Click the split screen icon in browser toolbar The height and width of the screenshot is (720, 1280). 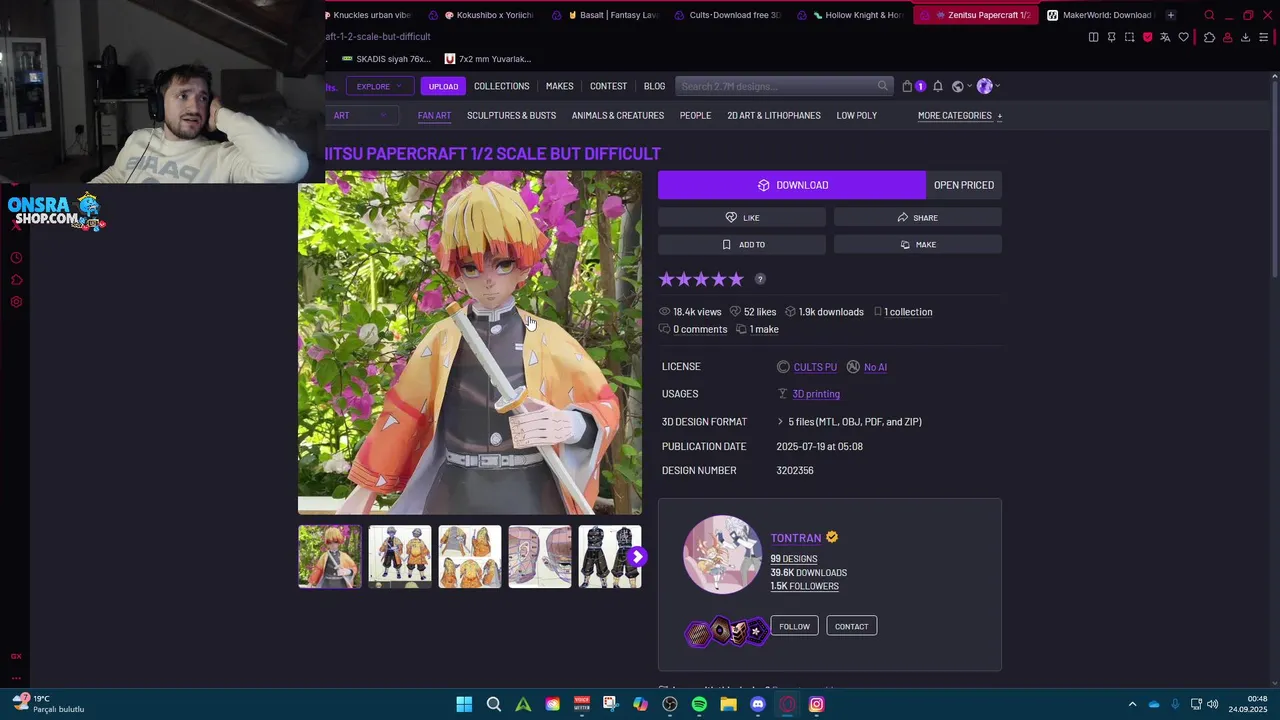click(x=1093, y=37)
